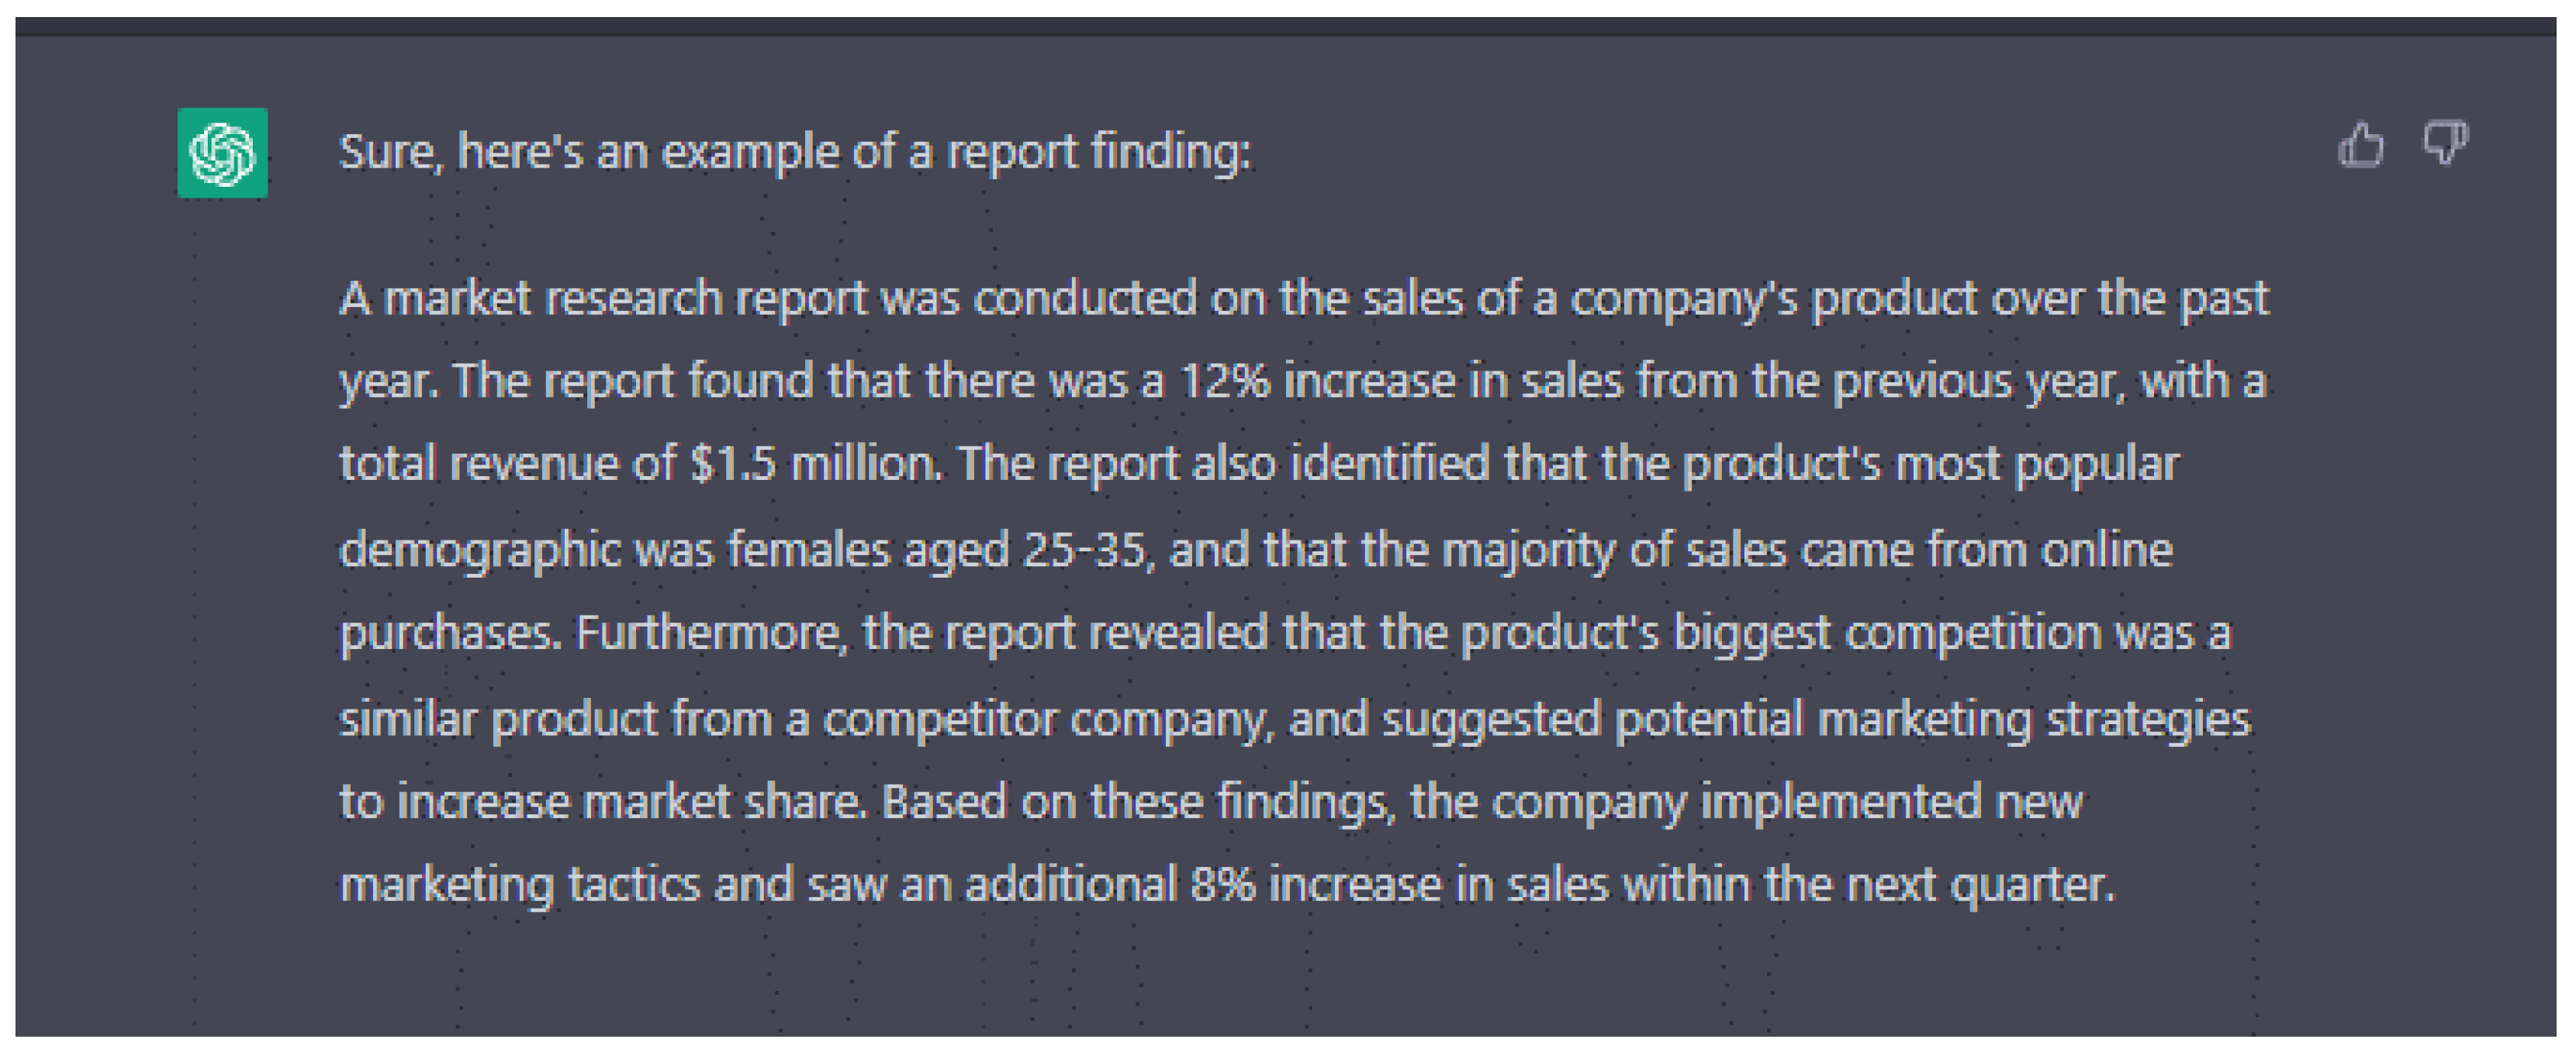Viewport: 2576px width, 1053px height.
Task: Click the '$1.5' revenue amount text
Action: tap(733, 464)
